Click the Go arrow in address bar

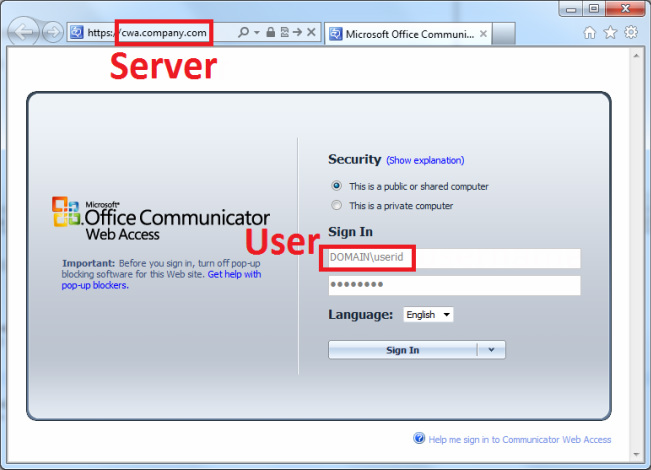tap(297, 32)
